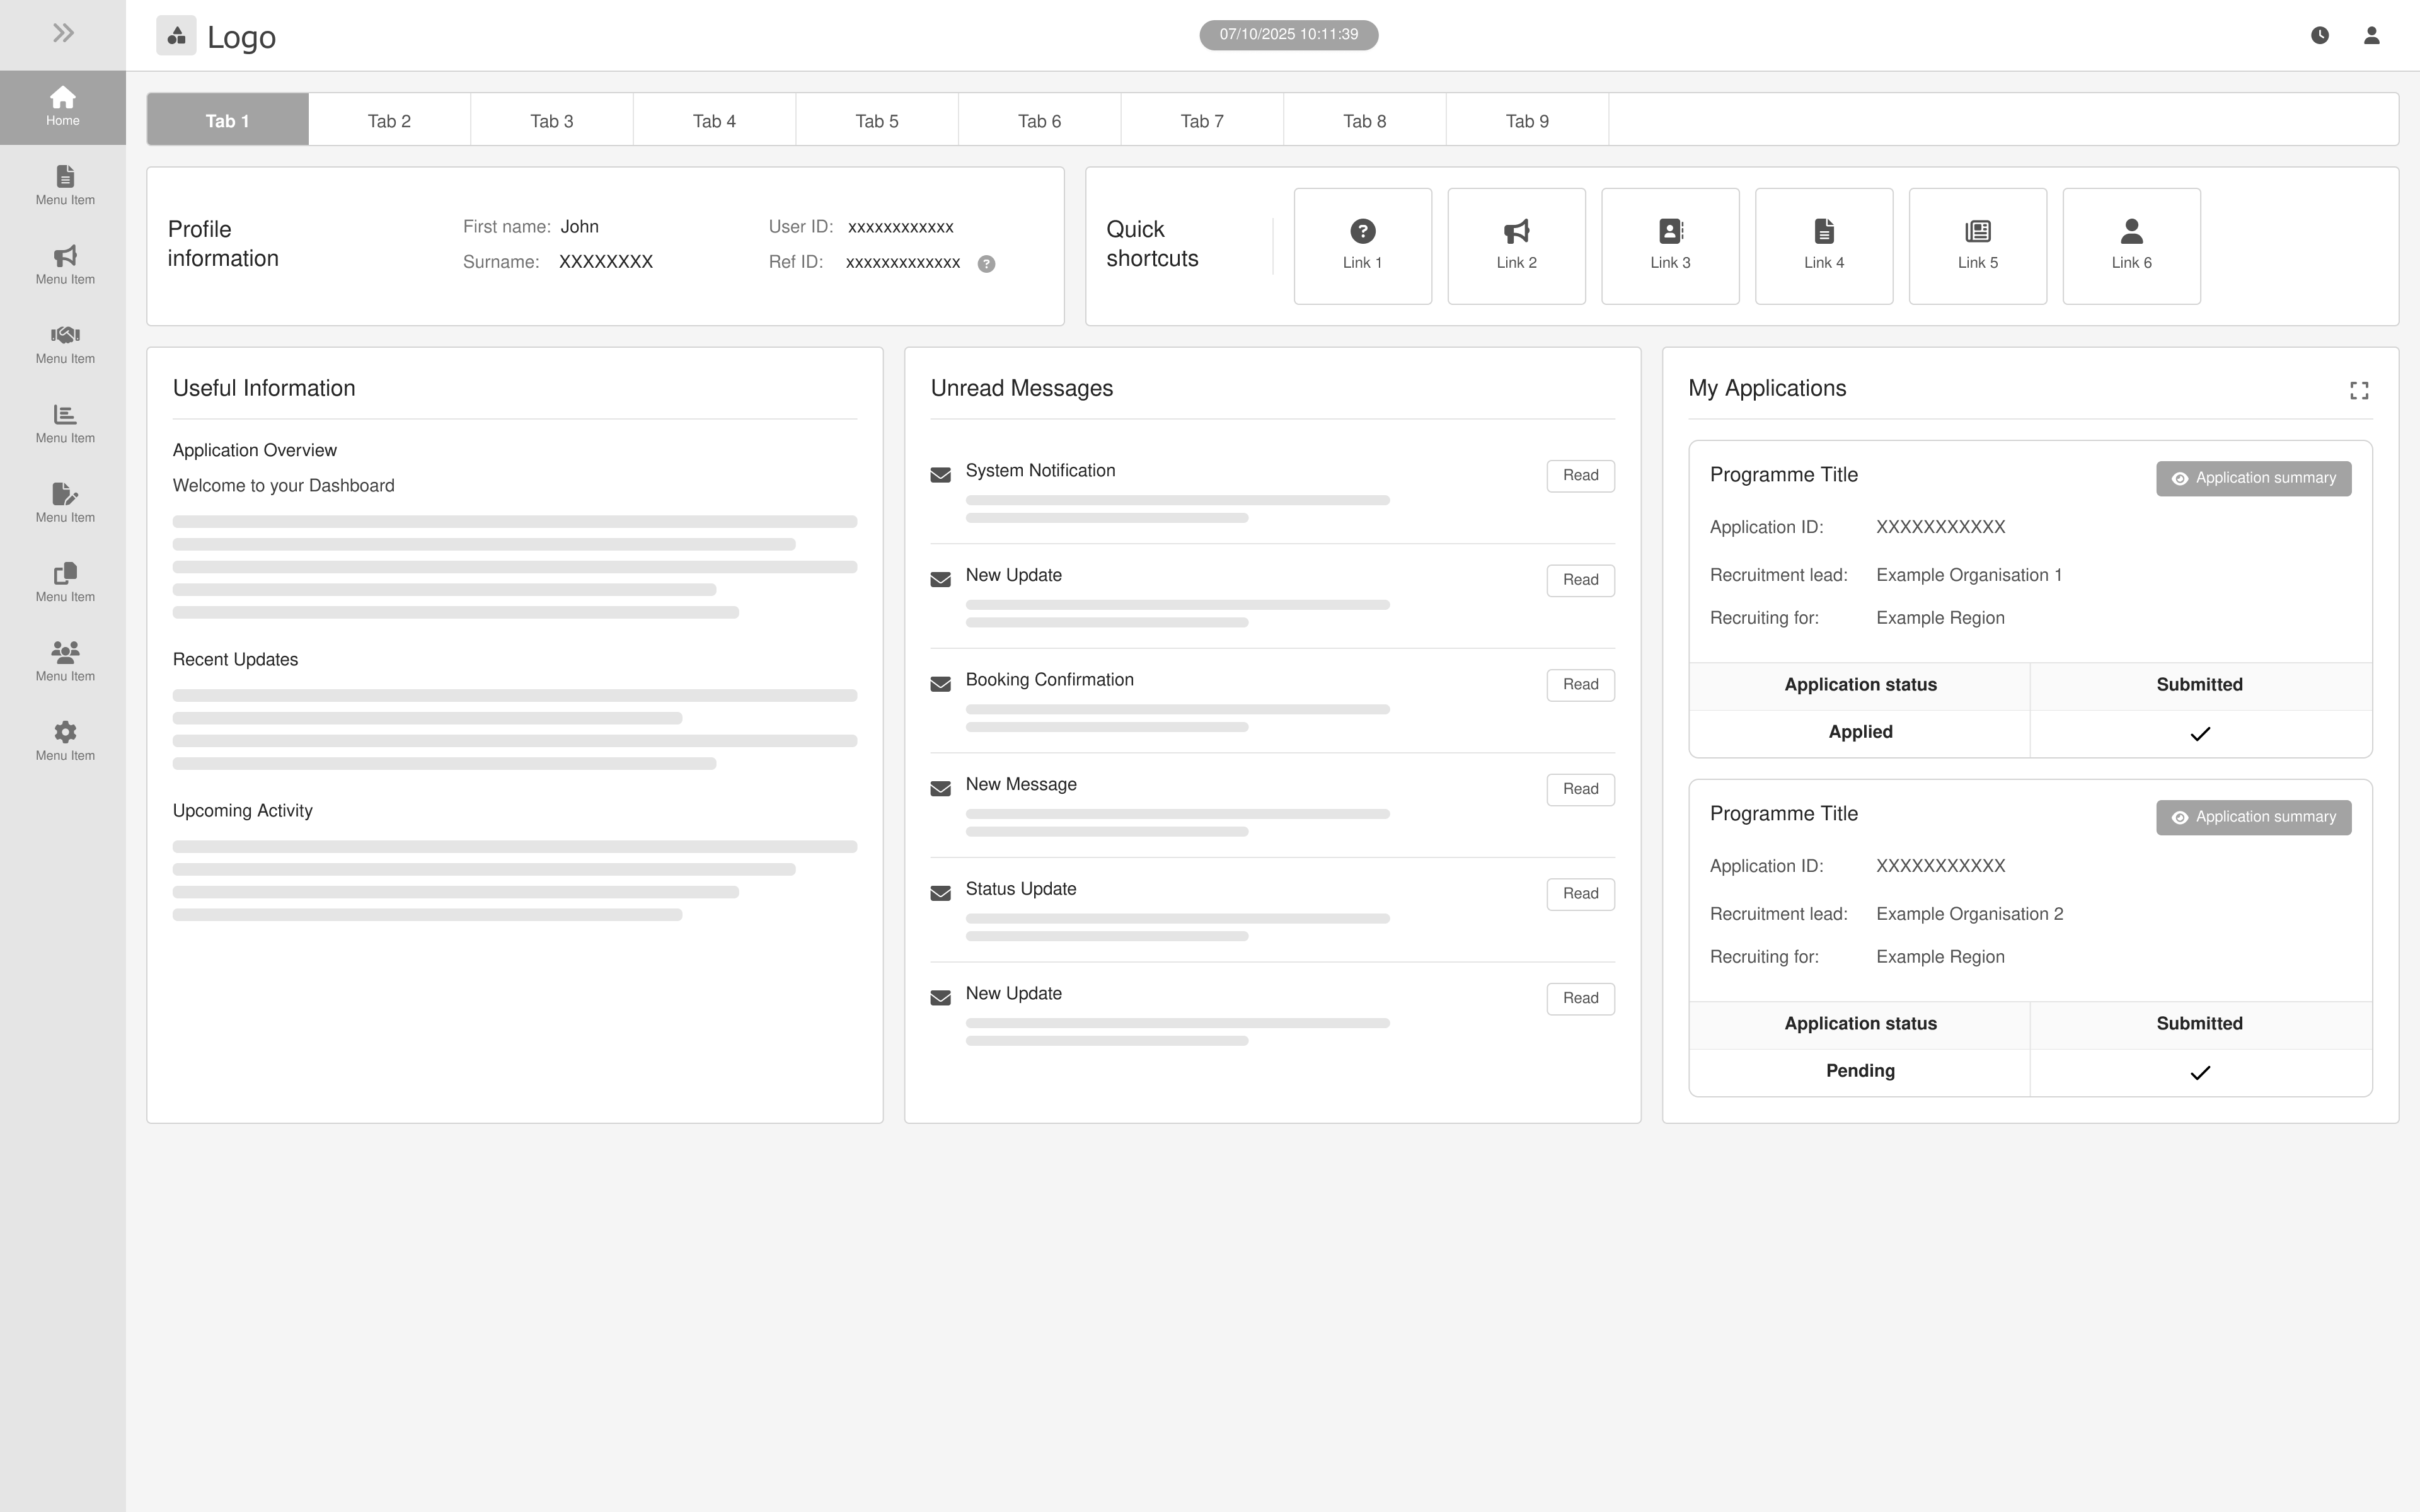Screen dimensions: 2420x1512
Task: Switch to Tab 8
Action: tap(1364, 120)
